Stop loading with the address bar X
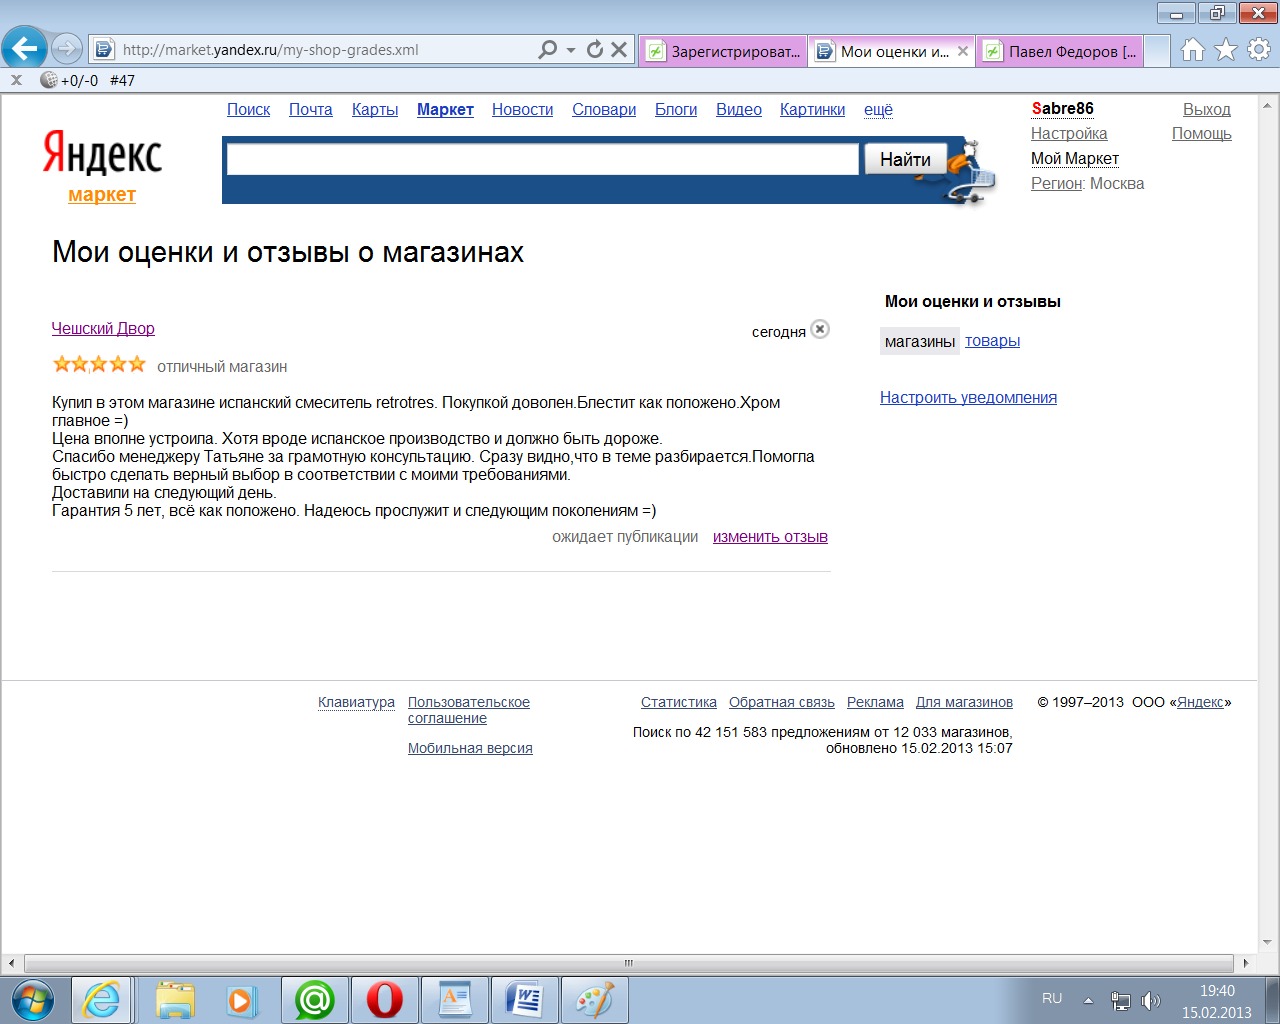Viewport: 1280px width, 1024px height. (x=619, y=49)
